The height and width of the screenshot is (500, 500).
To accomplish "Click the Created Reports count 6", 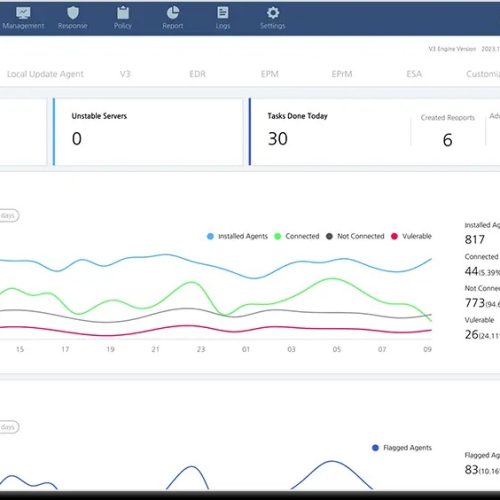I will (447, 140).
